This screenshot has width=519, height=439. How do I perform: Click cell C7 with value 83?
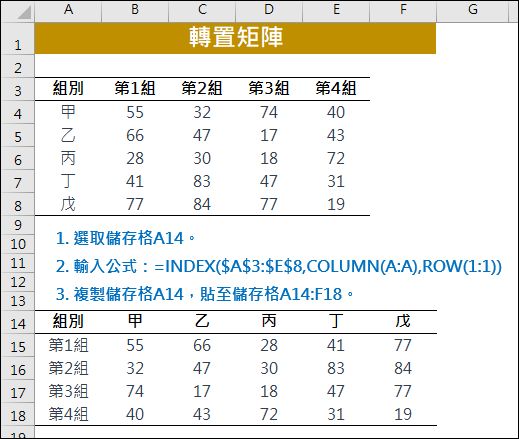click(202, 181)
